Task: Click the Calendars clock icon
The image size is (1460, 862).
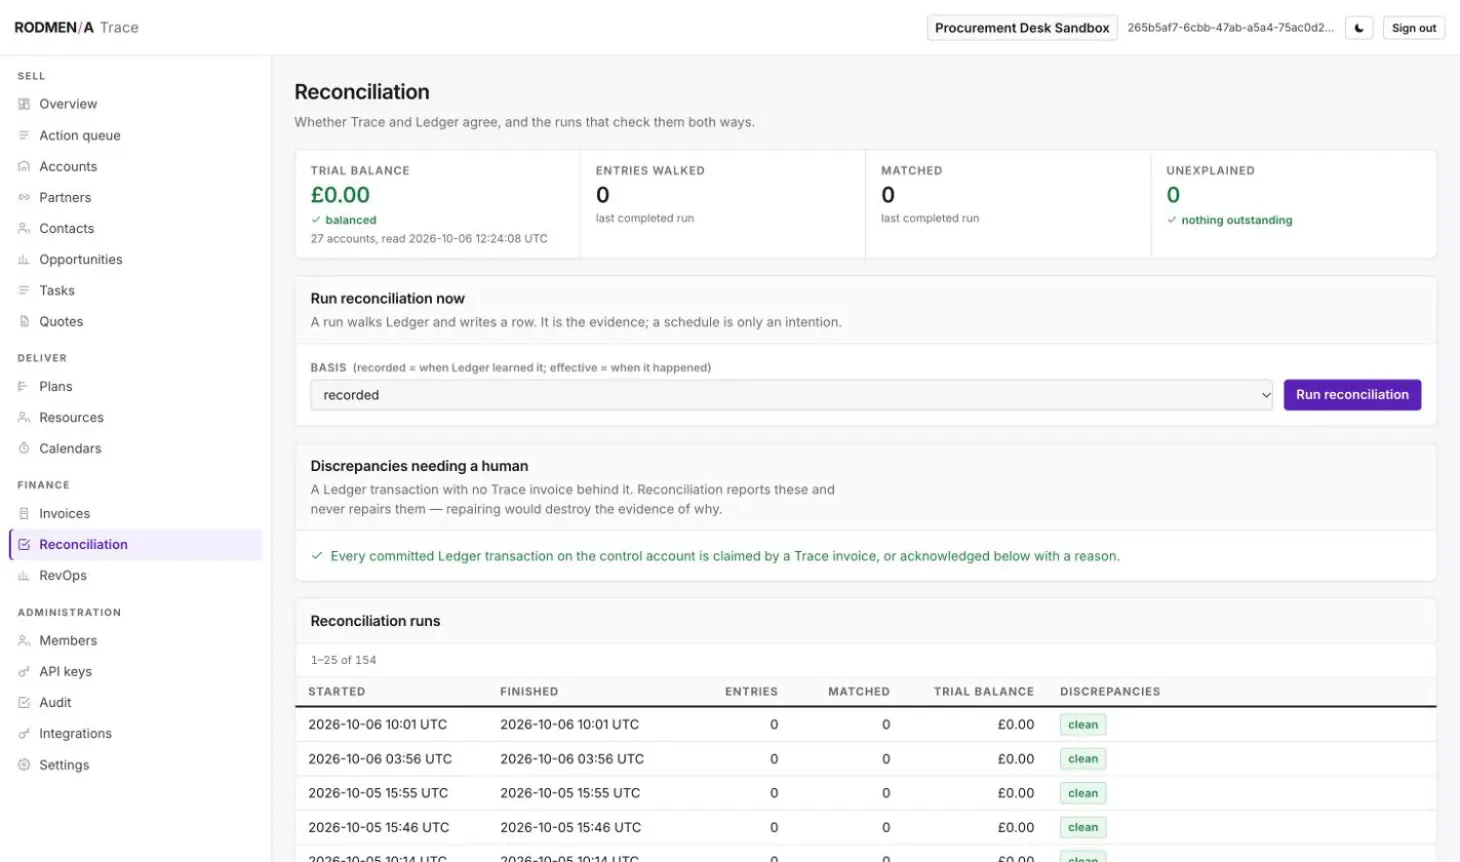Action: tap(24, 448)
